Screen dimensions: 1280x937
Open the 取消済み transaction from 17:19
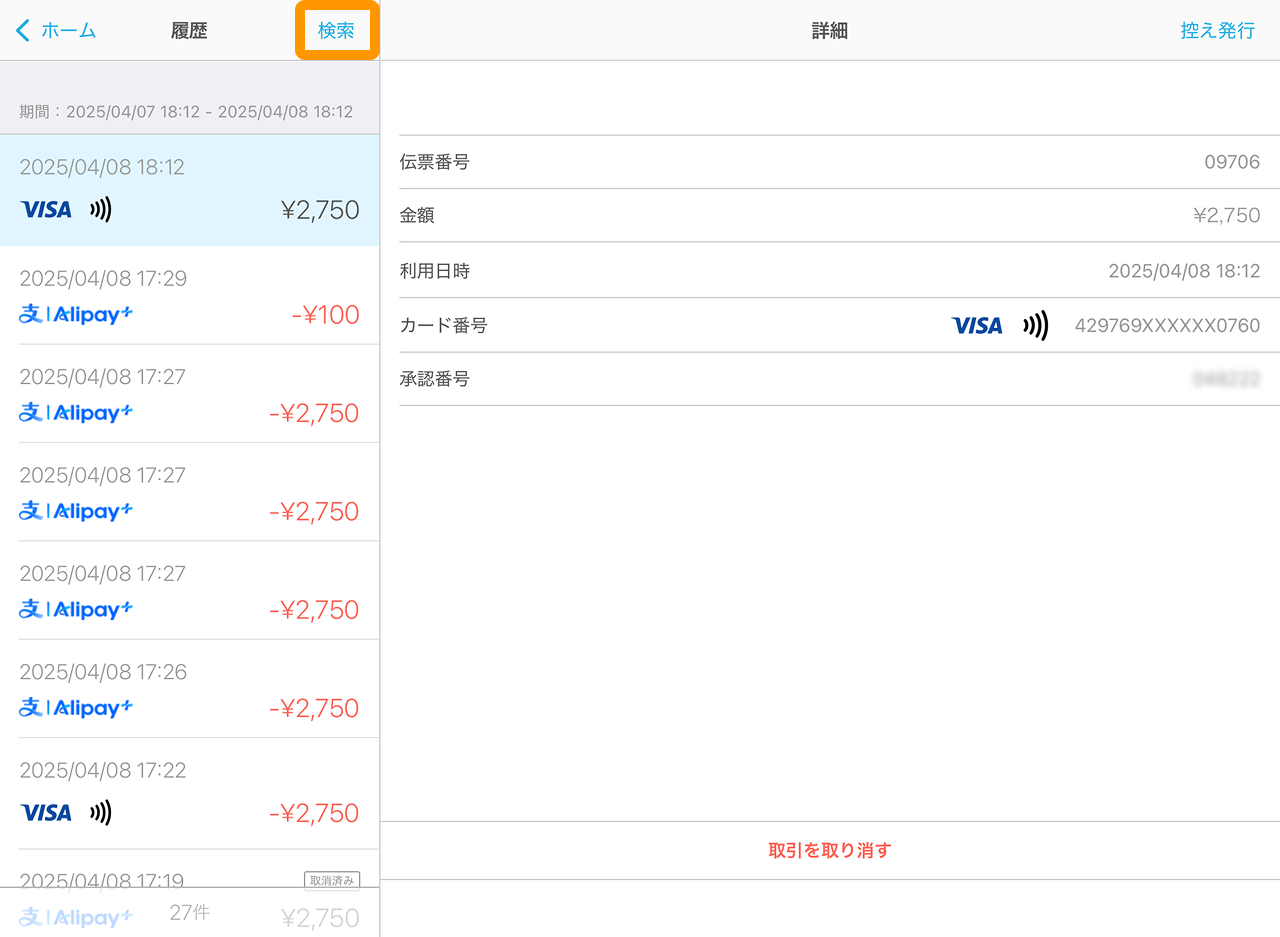[189, 880]
